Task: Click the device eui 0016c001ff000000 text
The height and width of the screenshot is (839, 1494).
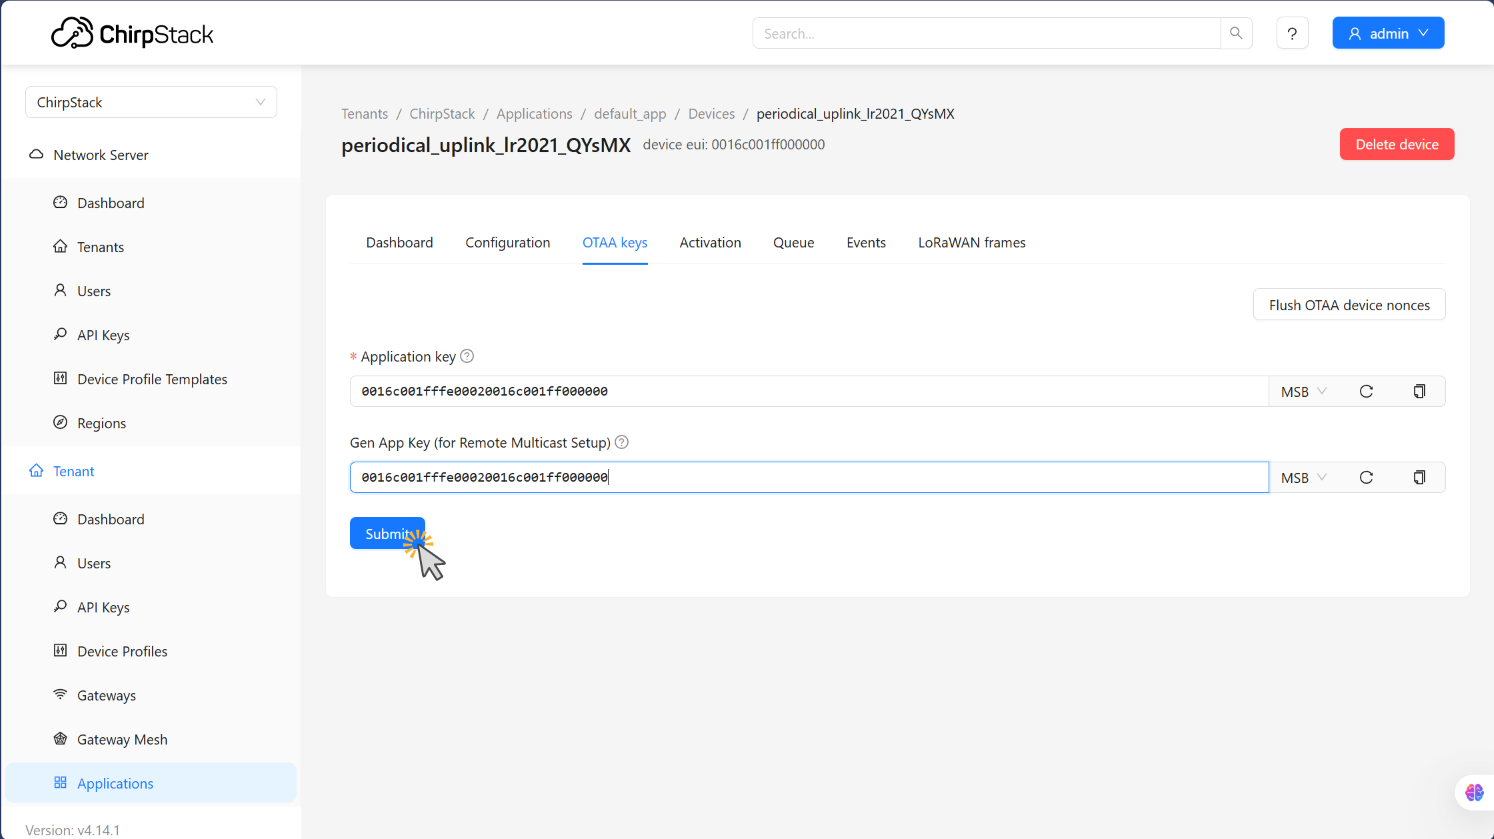Action: (734, 144)
